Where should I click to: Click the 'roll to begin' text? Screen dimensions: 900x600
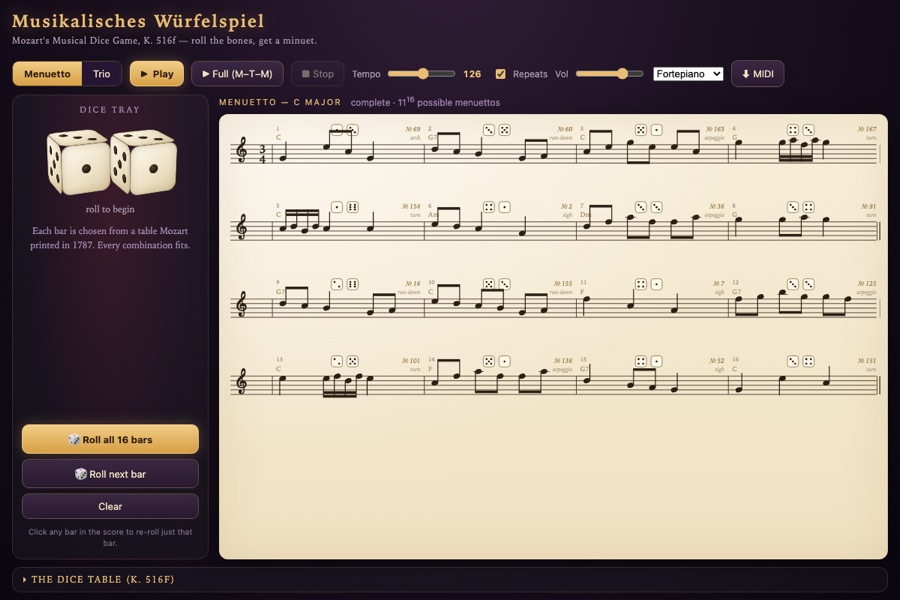110,209
